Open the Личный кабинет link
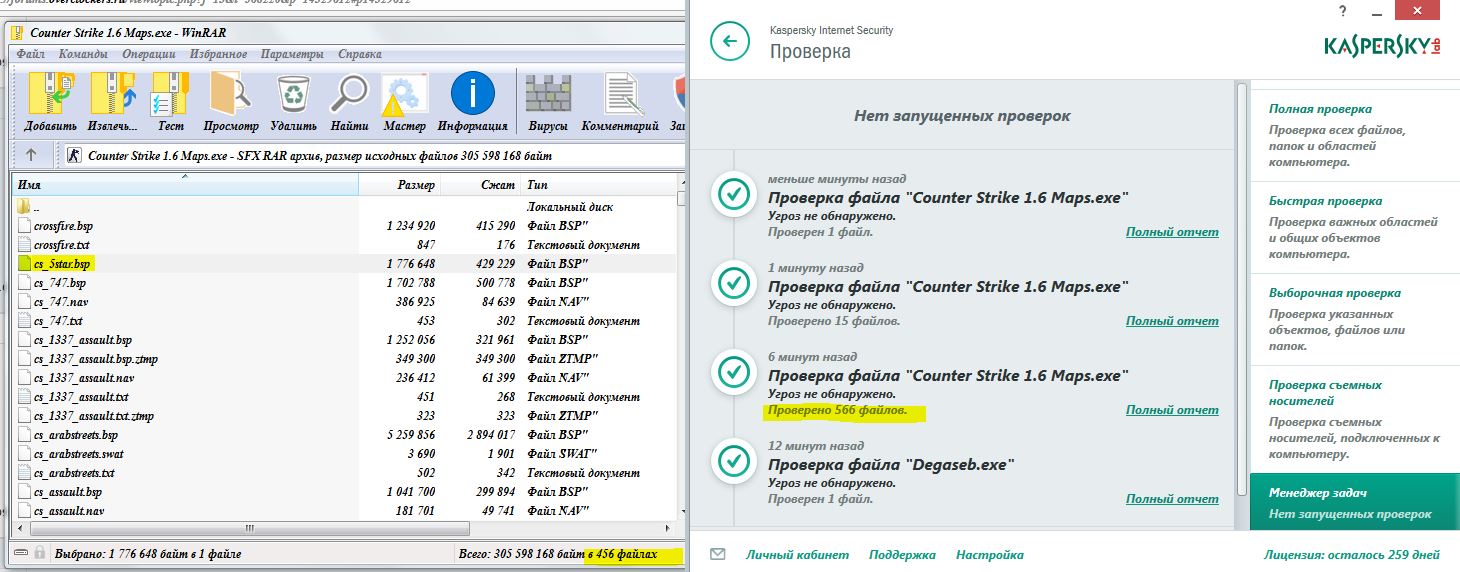The image size is (1460, 572). pyautogui.click(x=797, y=555)
